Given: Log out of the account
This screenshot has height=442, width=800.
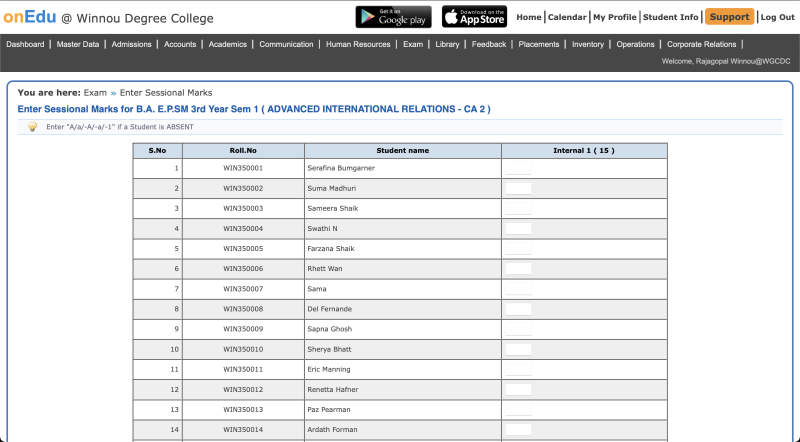Looking at the screenshot, I should pos(777,17).
